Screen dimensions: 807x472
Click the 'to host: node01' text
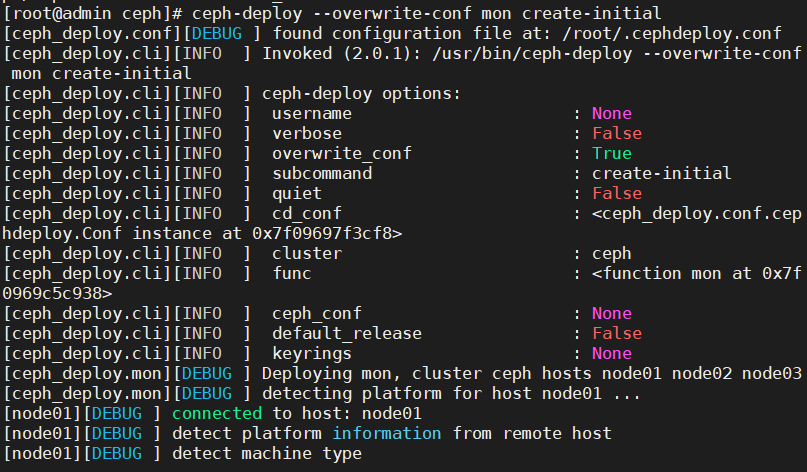coord(347,414)
